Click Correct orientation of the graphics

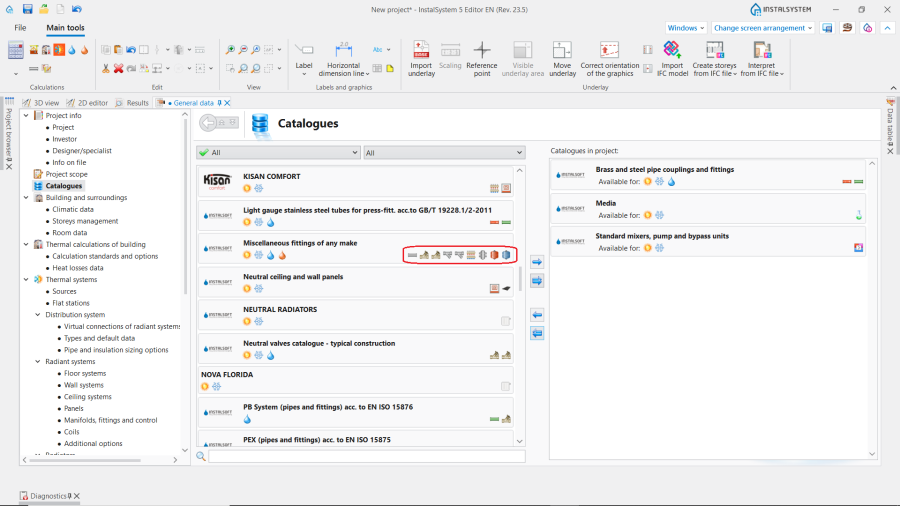609,59
